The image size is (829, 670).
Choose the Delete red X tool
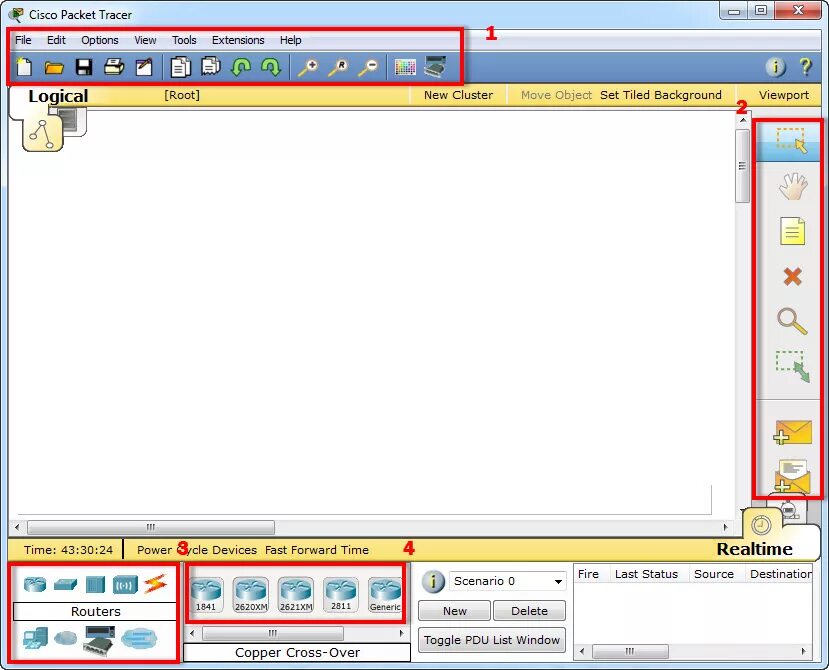pos(793,276)
